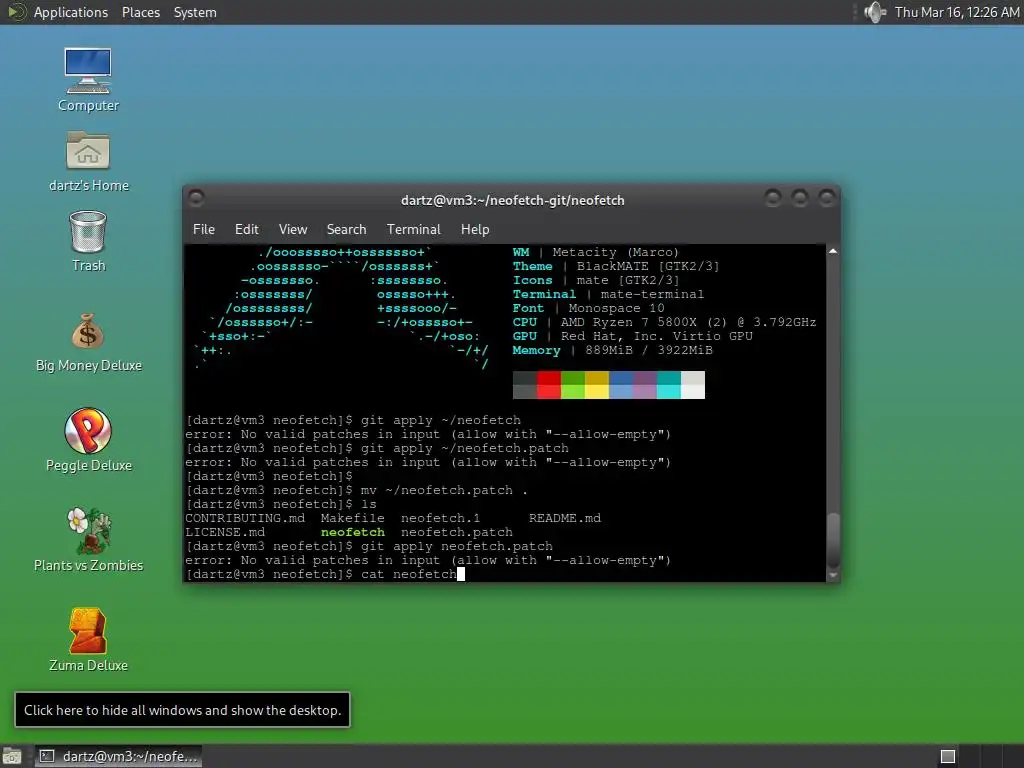Open the Applications menu
The height and width of the screenshot is (768, 1024).
71,12
